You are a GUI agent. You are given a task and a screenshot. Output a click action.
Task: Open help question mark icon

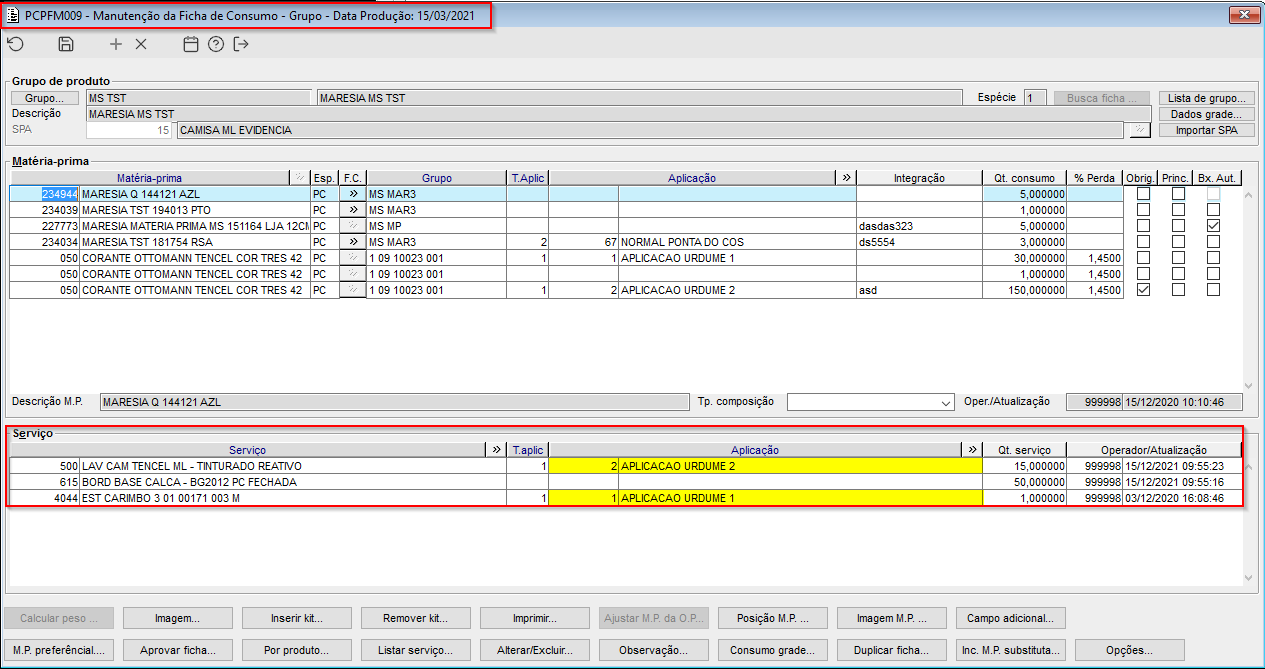216,44
